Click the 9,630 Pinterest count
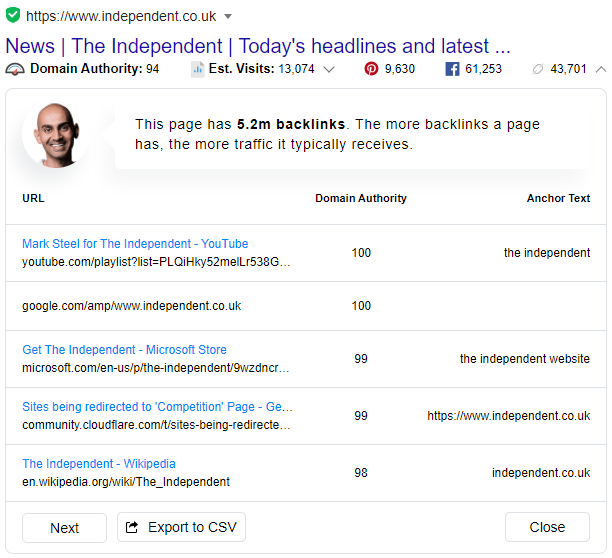 pyautogui.click(x=400, y=69)
